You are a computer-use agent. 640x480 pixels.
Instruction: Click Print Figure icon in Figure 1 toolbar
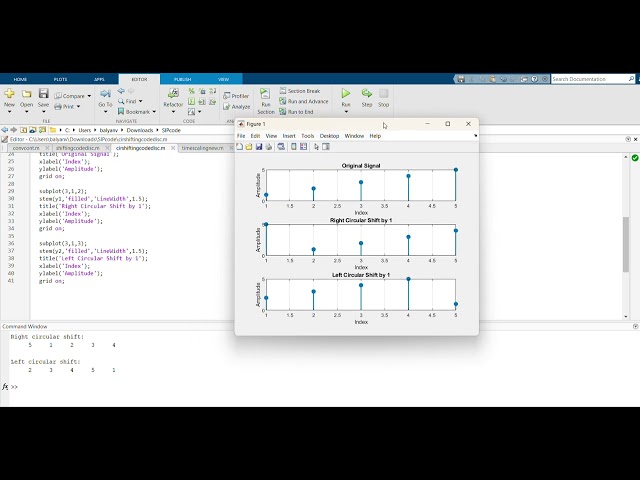tap(269, 147)
